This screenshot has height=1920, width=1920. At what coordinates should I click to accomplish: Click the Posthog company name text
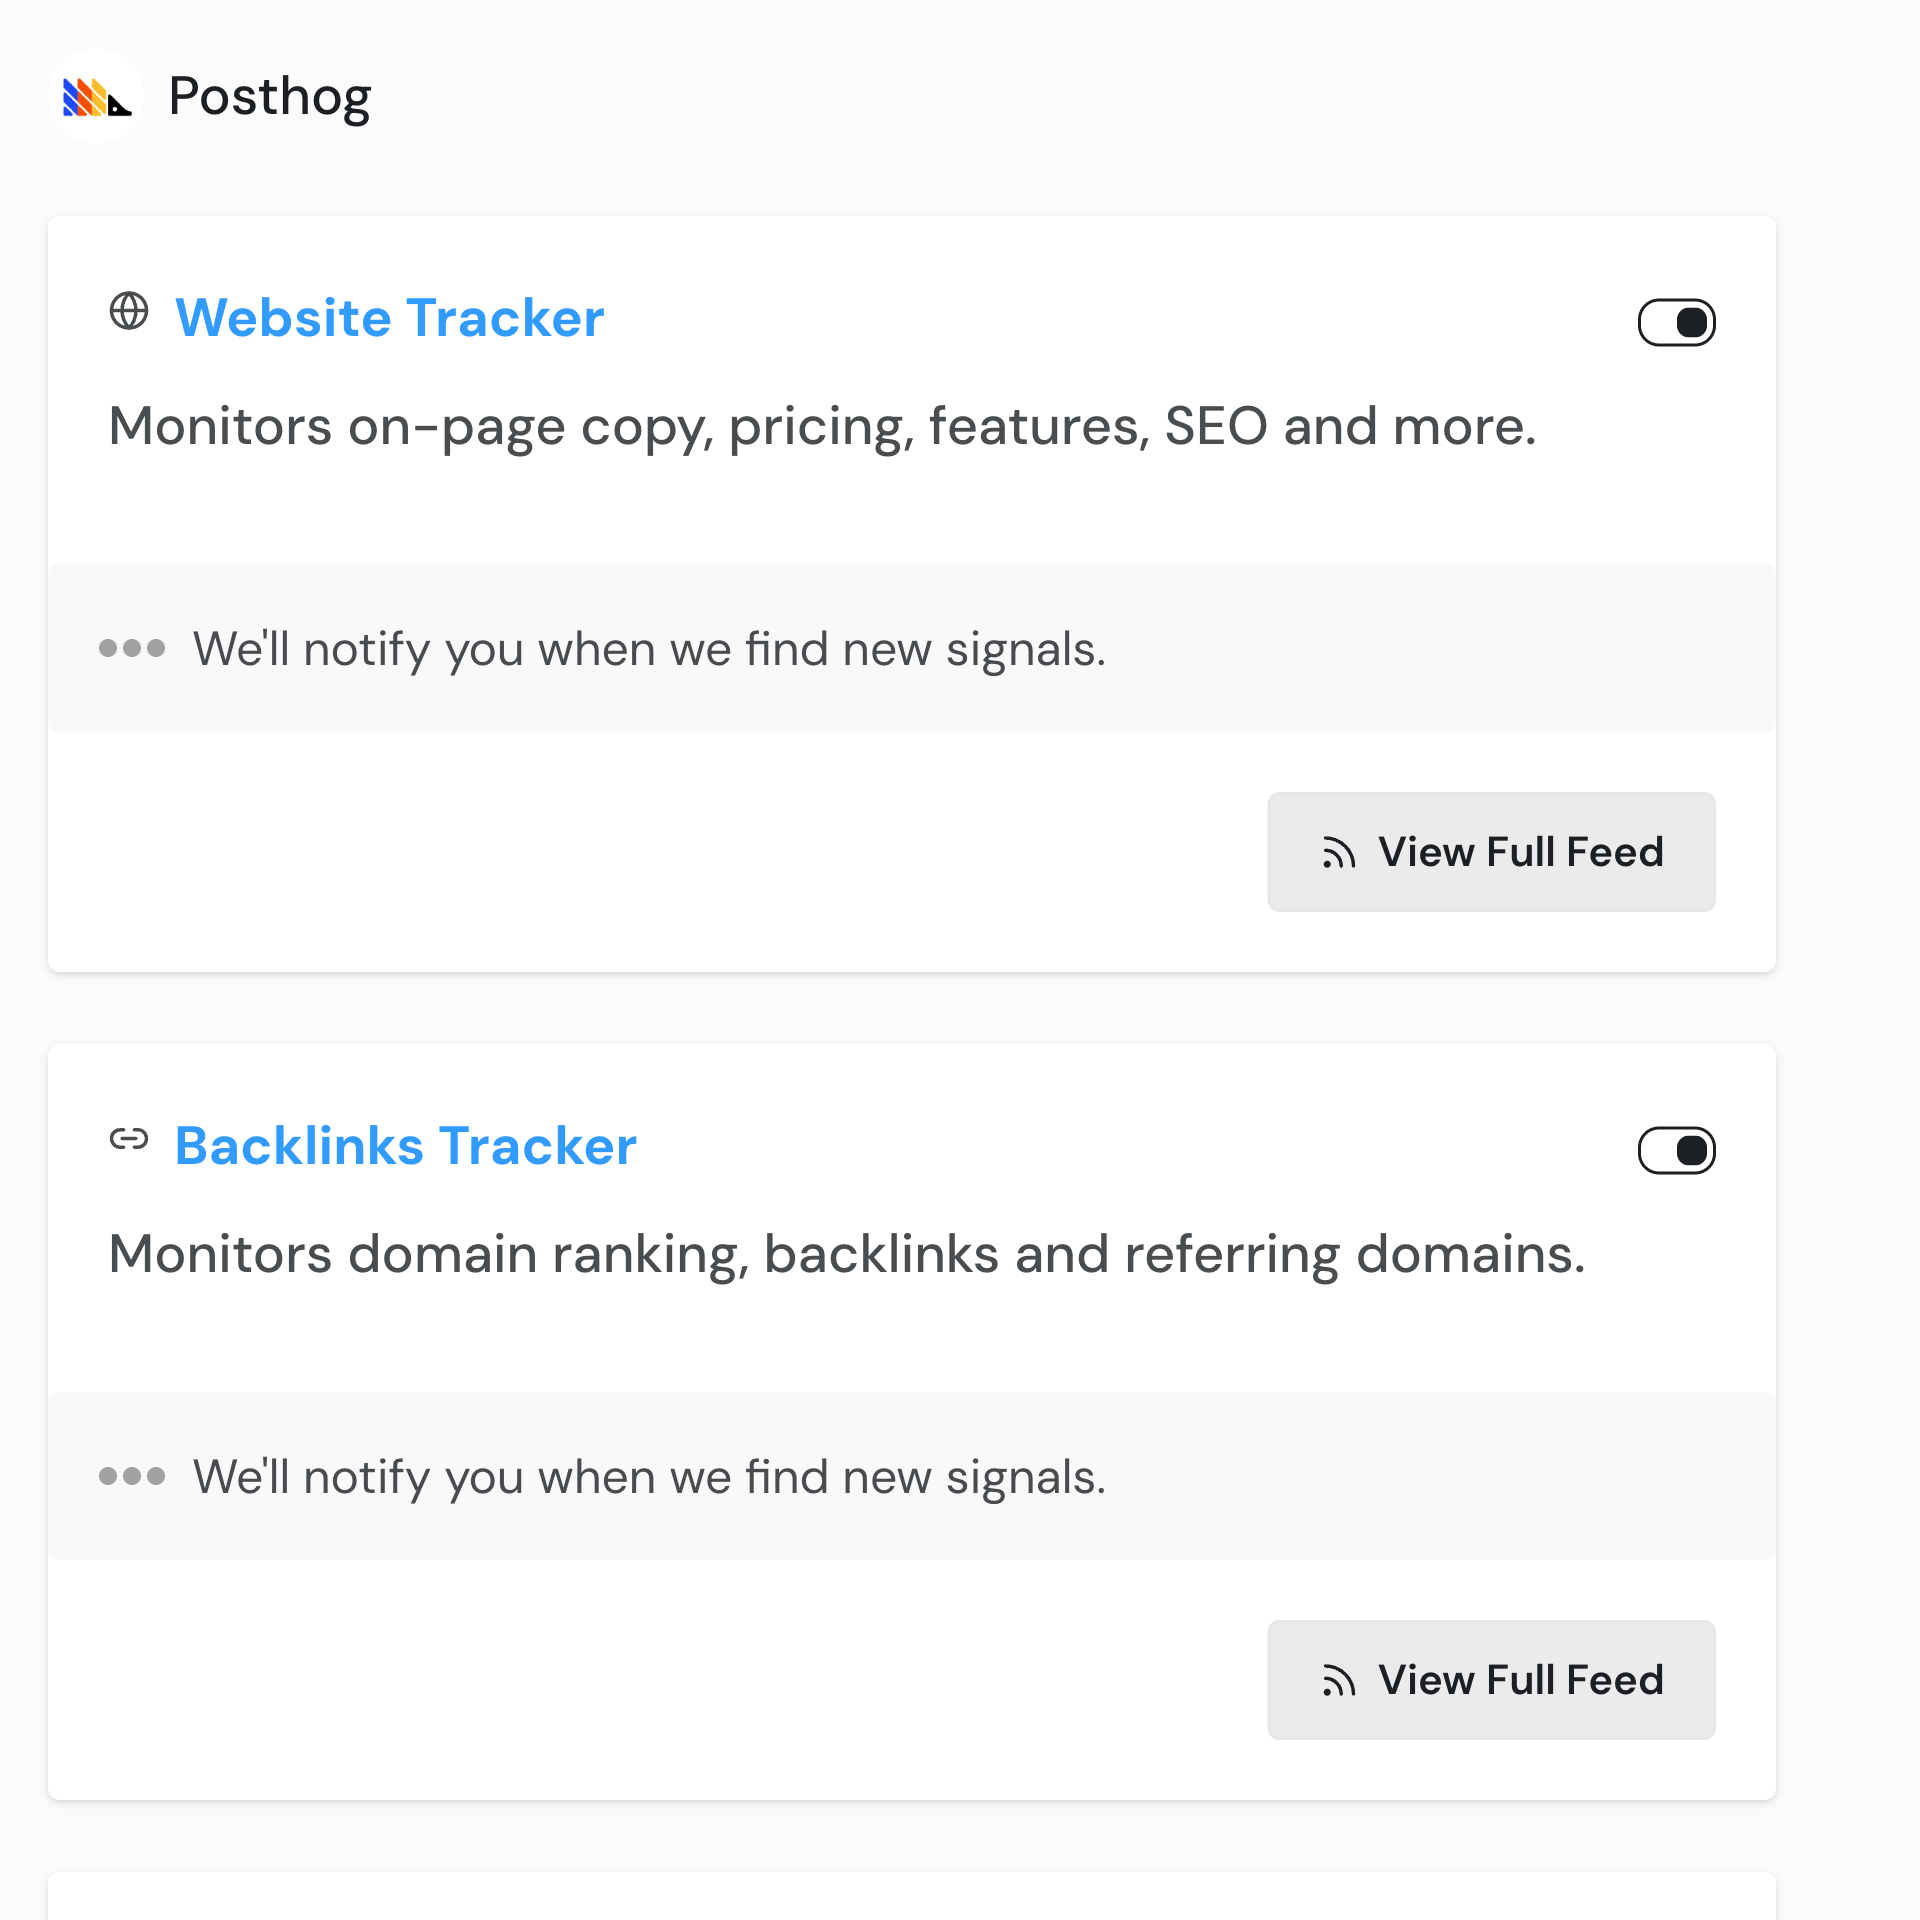point(269,97)
